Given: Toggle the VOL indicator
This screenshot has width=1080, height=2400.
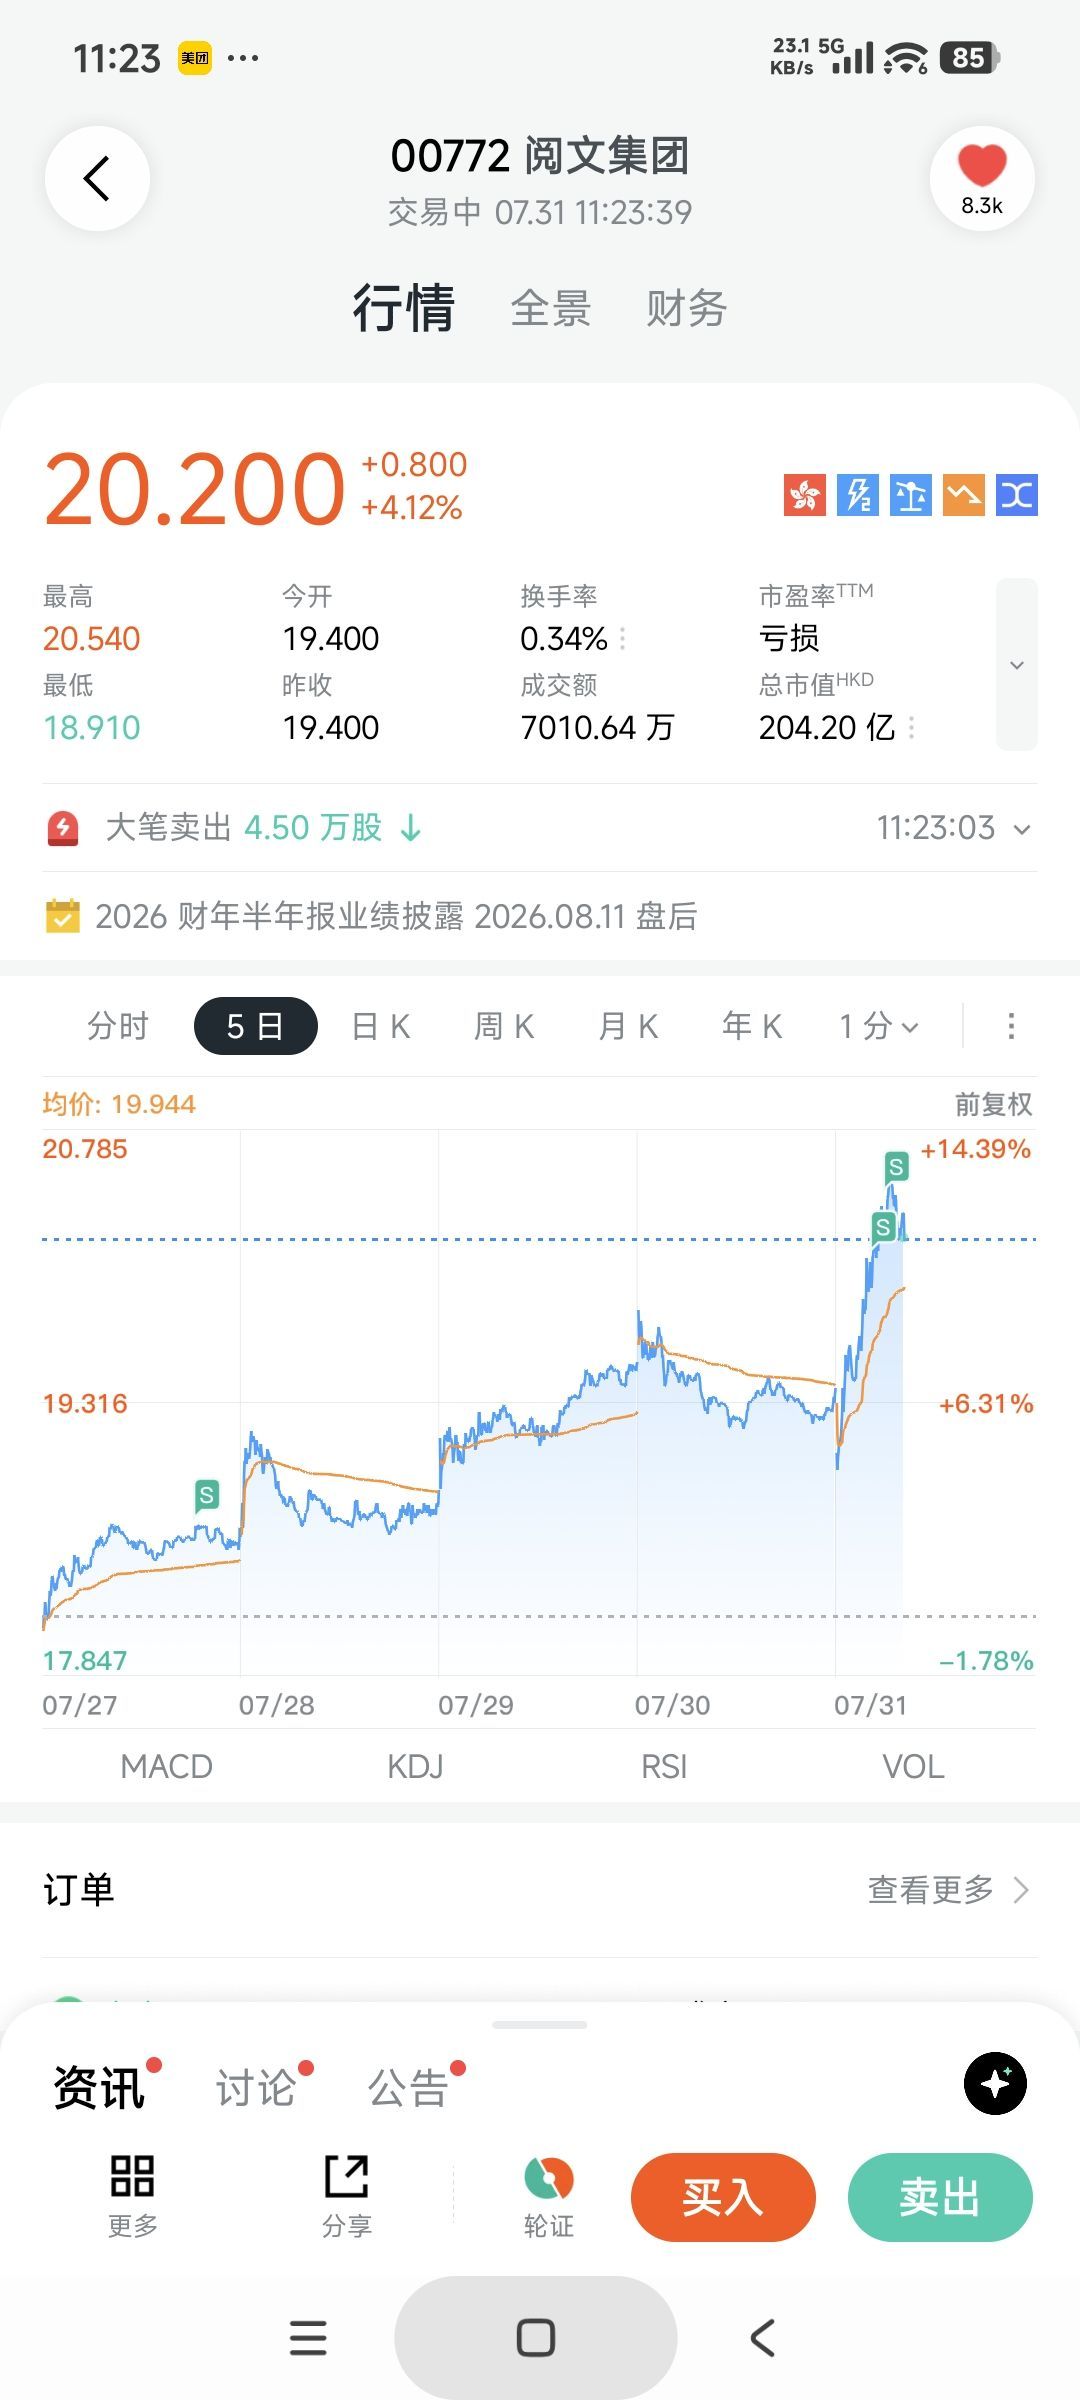Looking at the screenshot, I should 913,1767.
